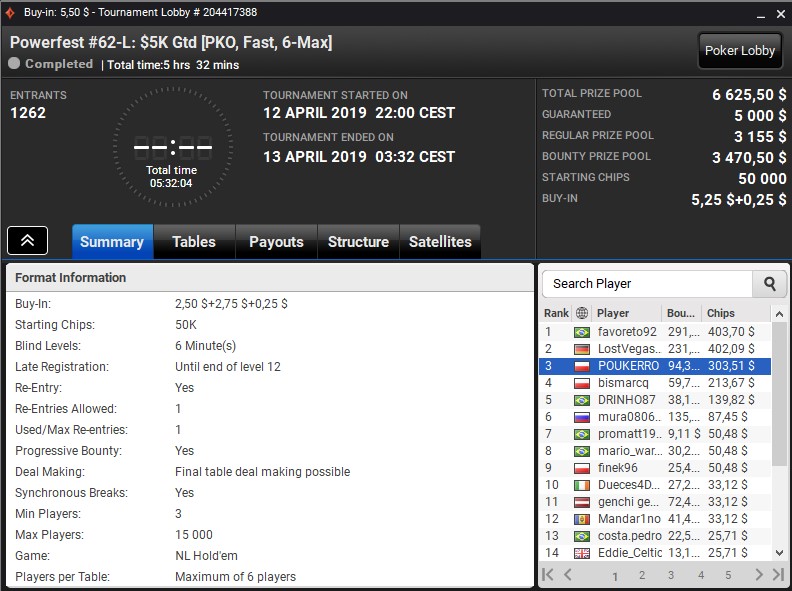Click the partypoker logo in title bar
Viewport: 792px width, 591px height.
10,12
